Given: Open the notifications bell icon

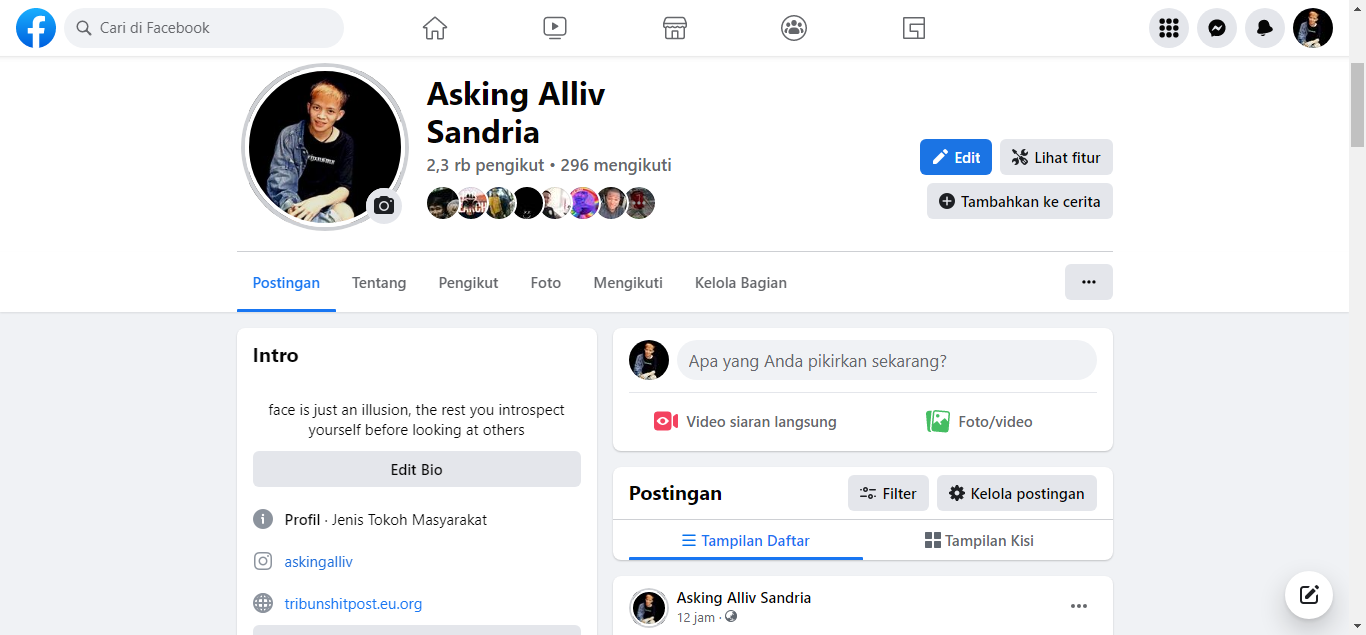Looking at the screenshot, I should (x=1265, y=28).
